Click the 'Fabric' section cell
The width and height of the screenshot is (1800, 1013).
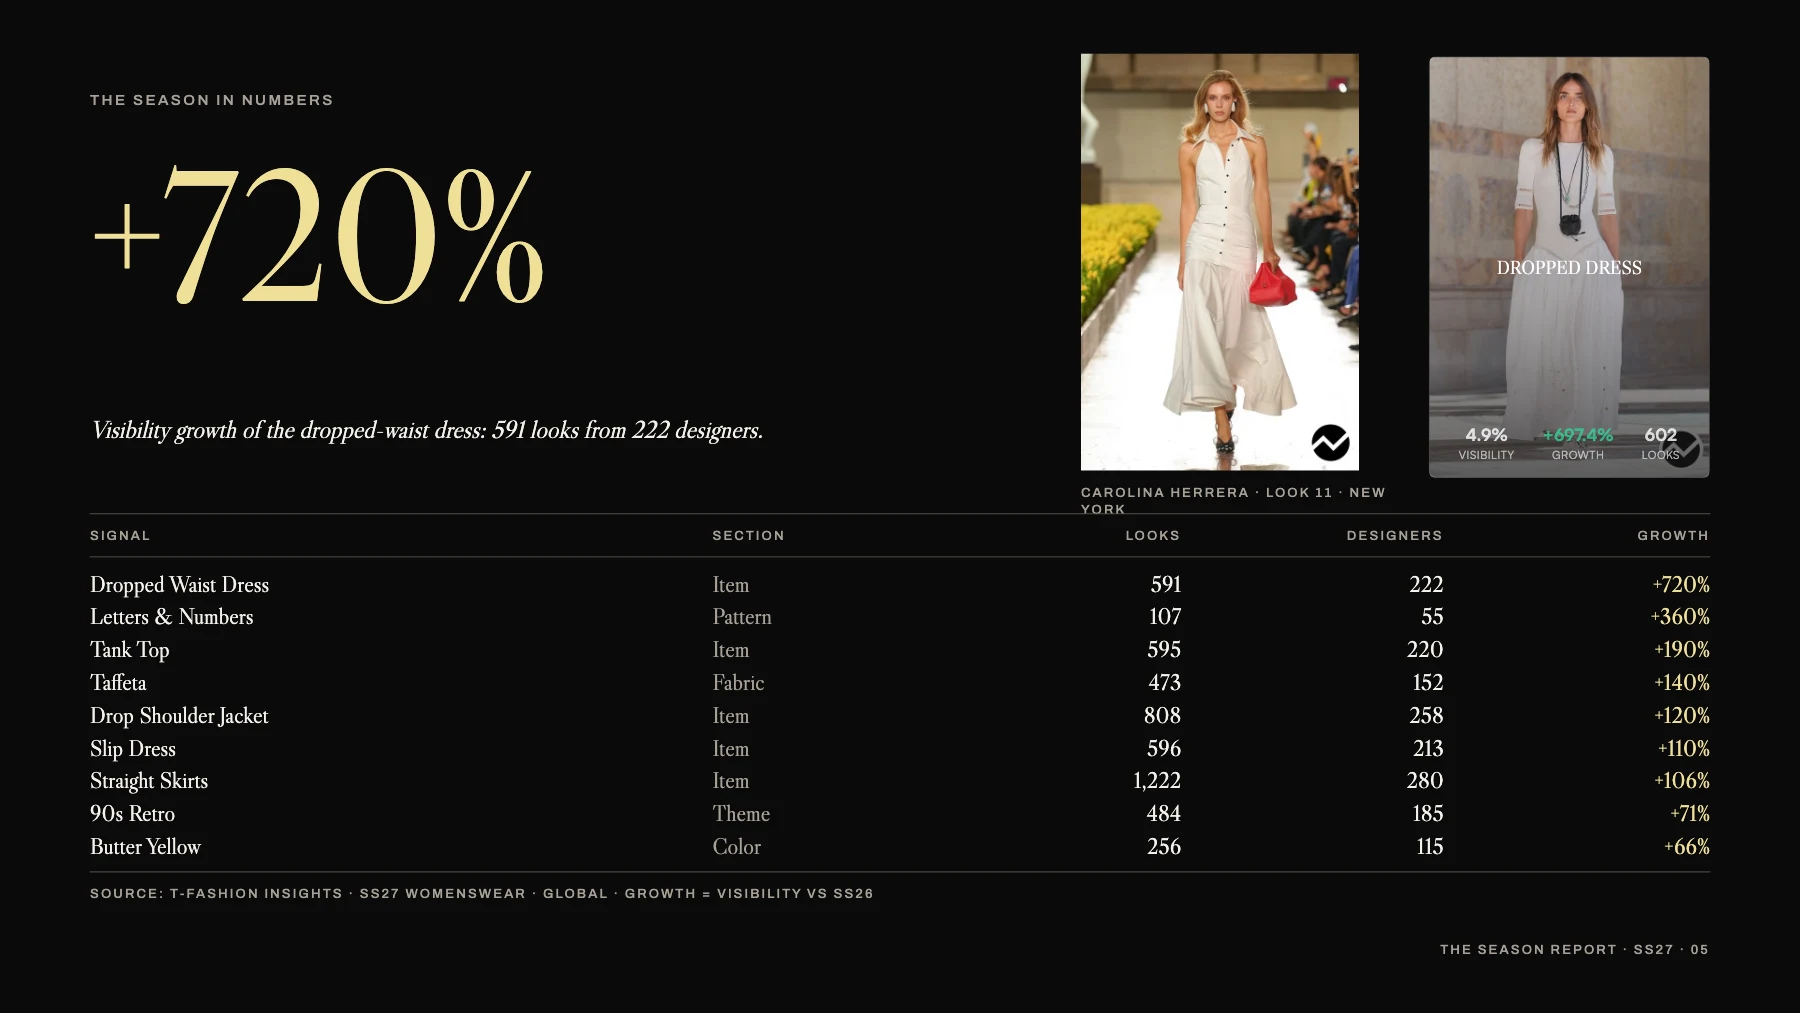point(738,683)
